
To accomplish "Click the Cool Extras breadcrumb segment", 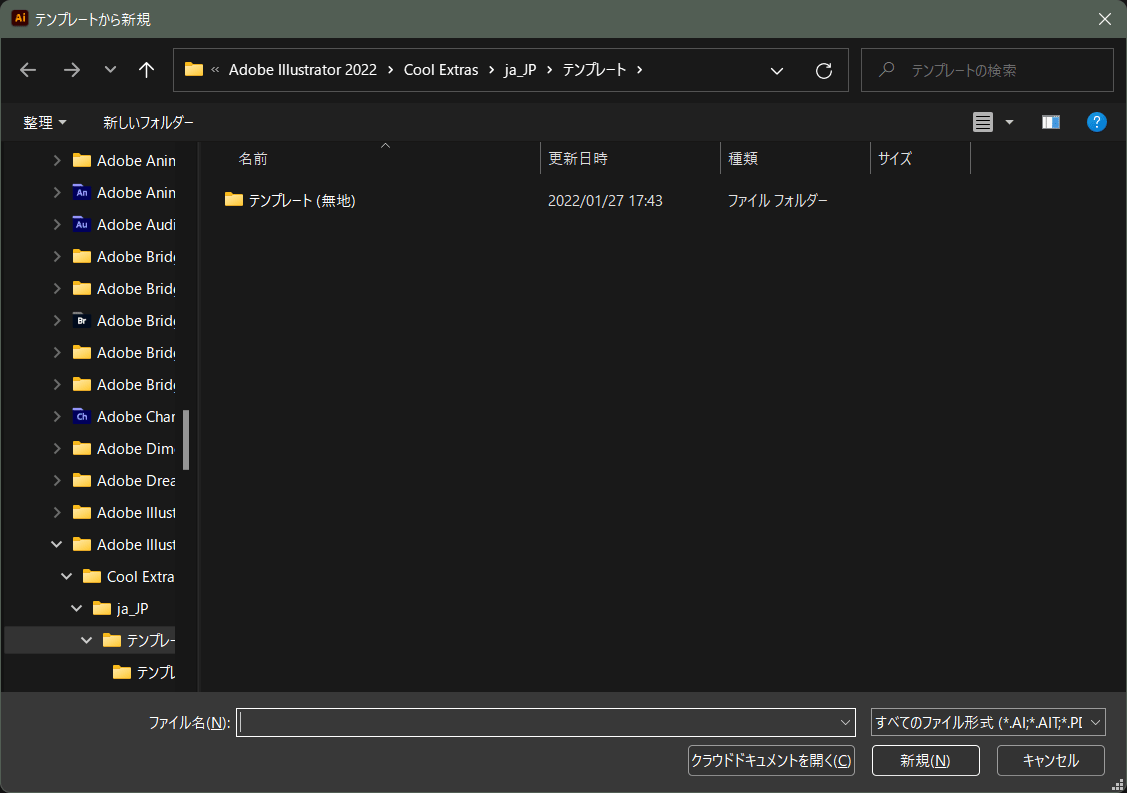I will pos(441,70).
